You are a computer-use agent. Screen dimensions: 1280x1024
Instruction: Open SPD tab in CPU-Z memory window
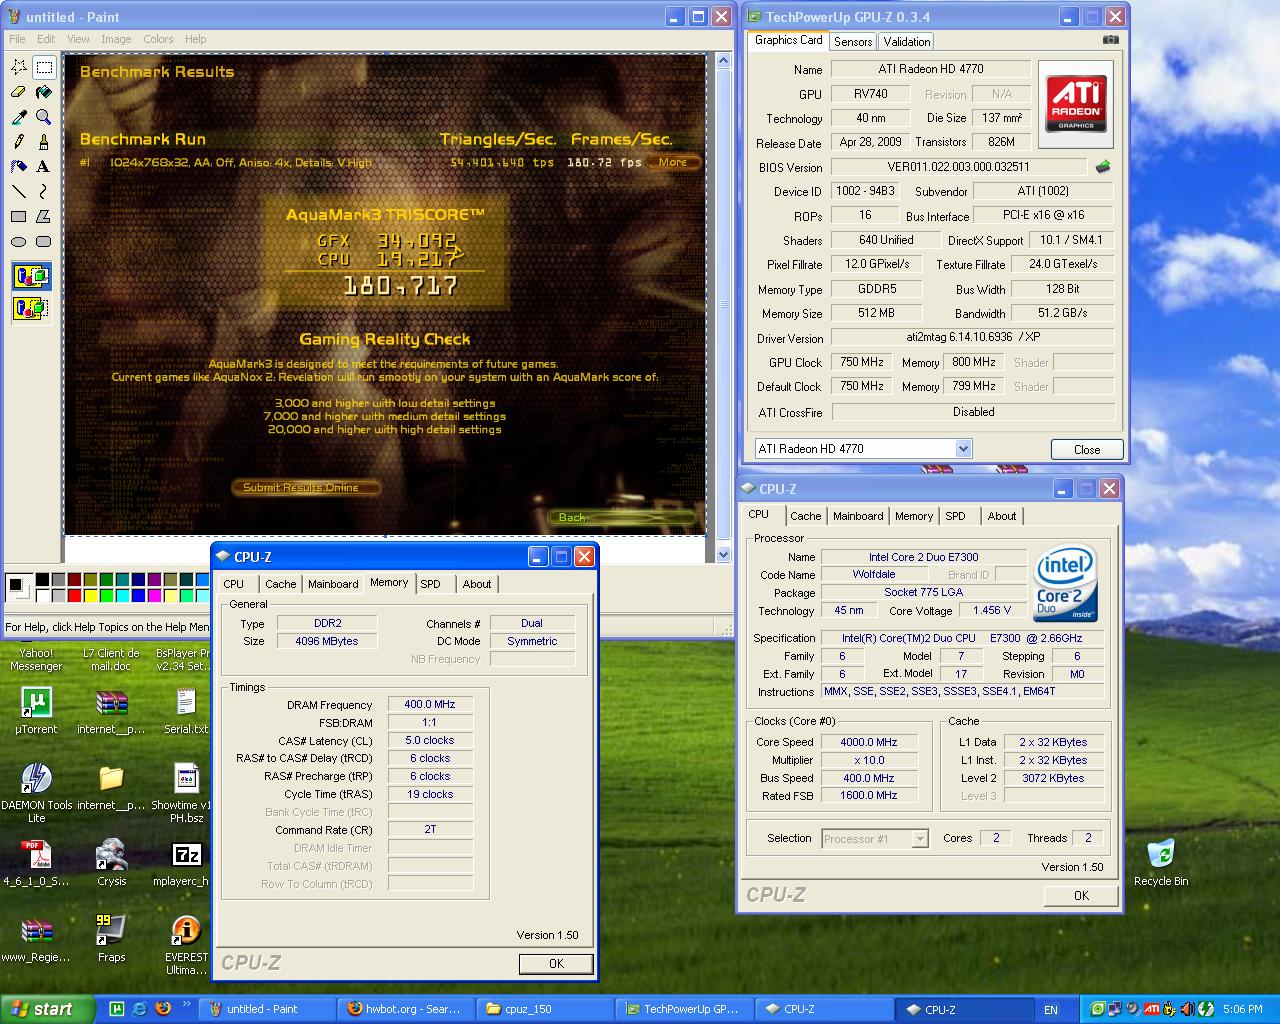tap(431, 584)
